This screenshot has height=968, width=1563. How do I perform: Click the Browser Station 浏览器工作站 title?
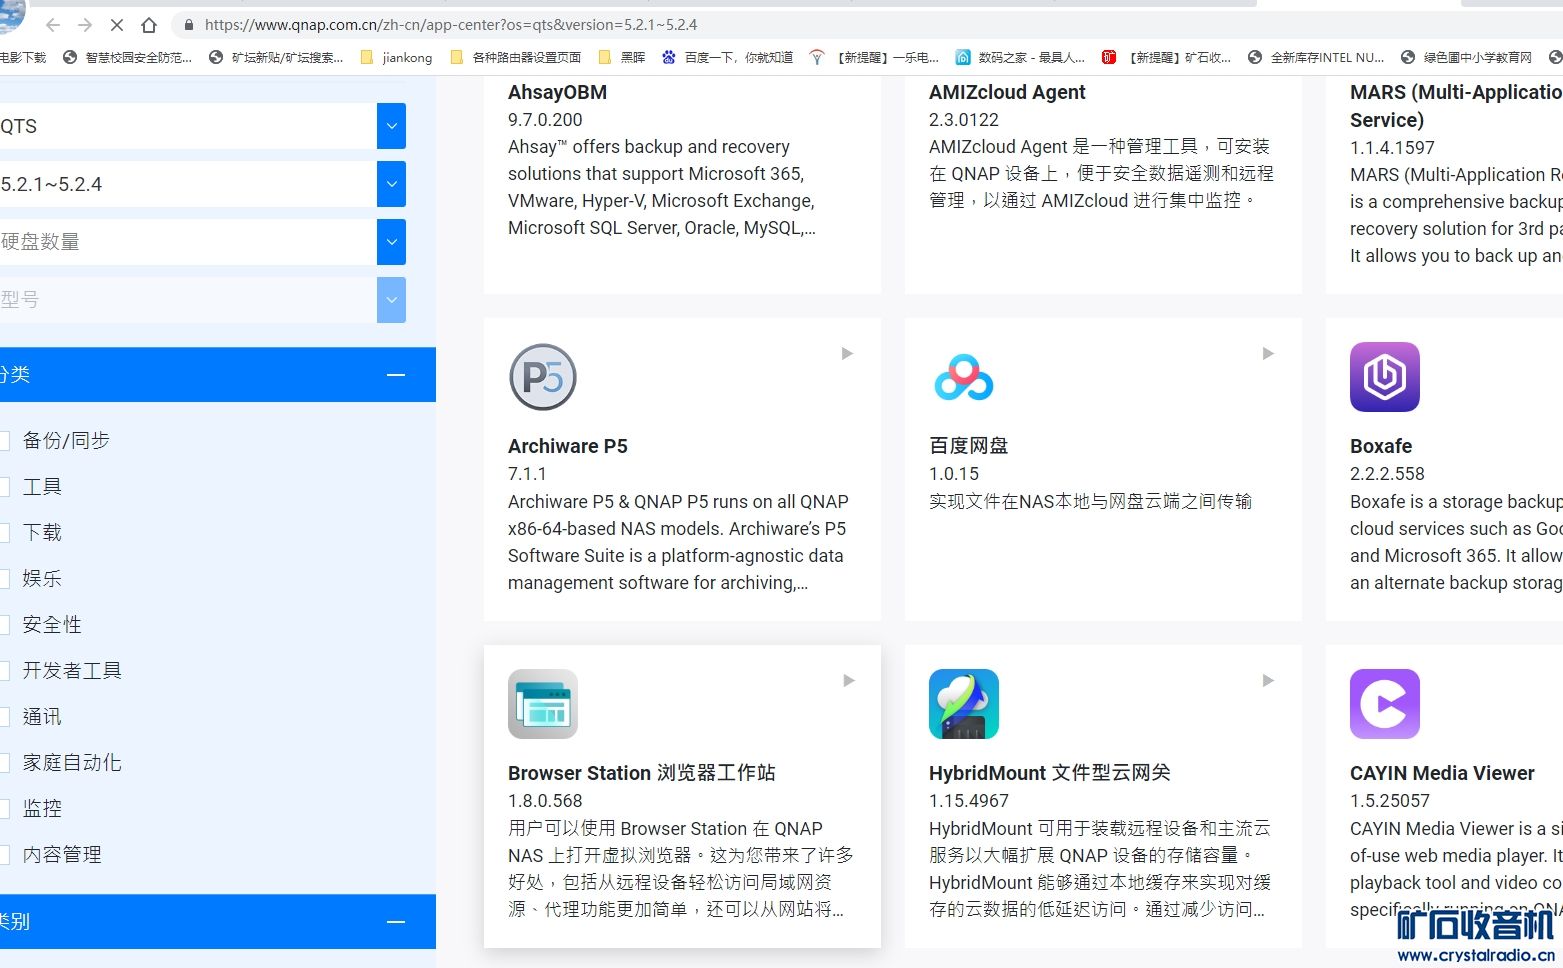[x=642, y=773]
